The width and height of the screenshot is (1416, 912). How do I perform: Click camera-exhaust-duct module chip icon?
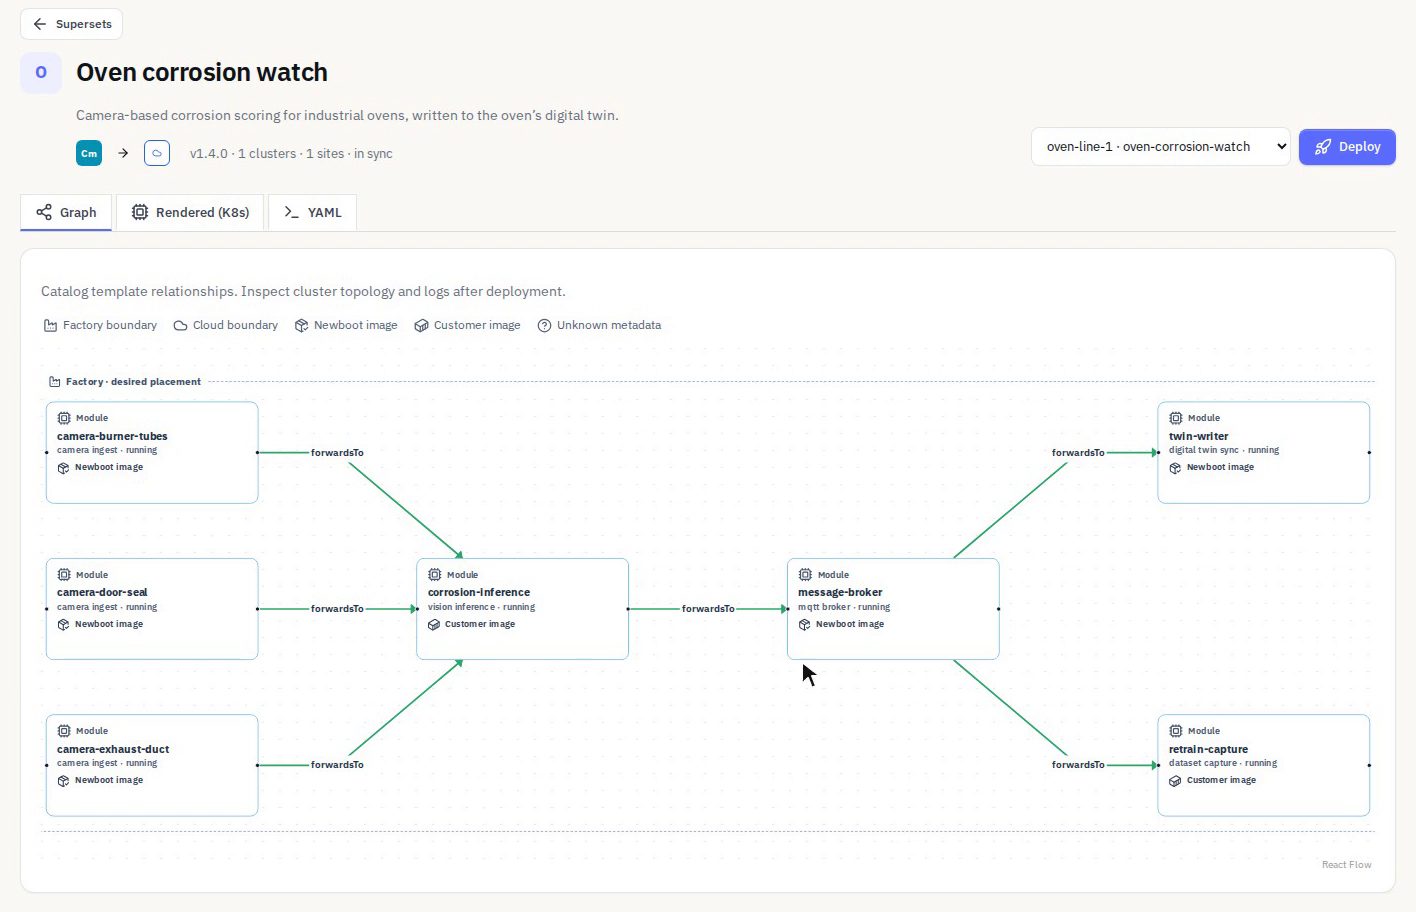pos(64,731)
